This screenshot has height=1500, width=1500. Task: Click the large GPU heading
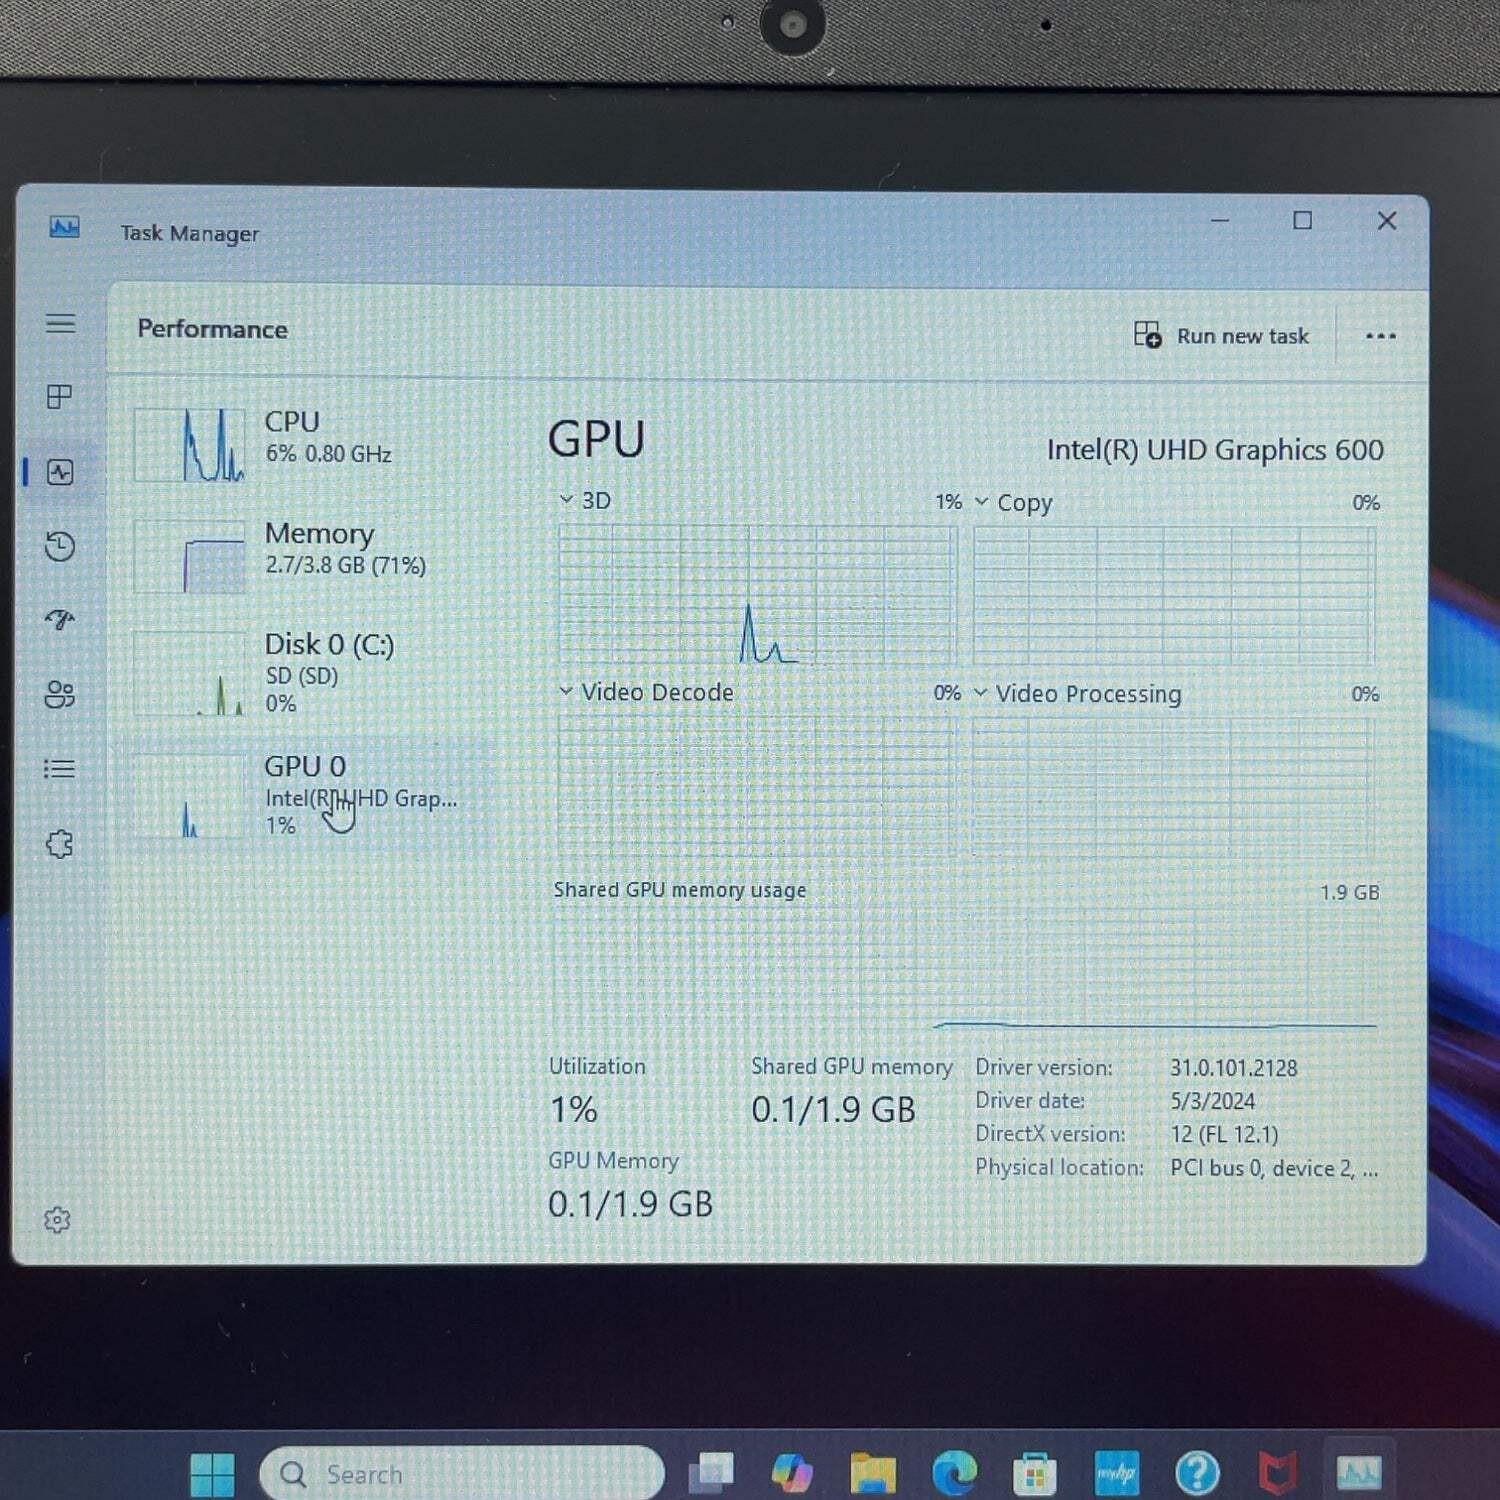click(596, 440)
